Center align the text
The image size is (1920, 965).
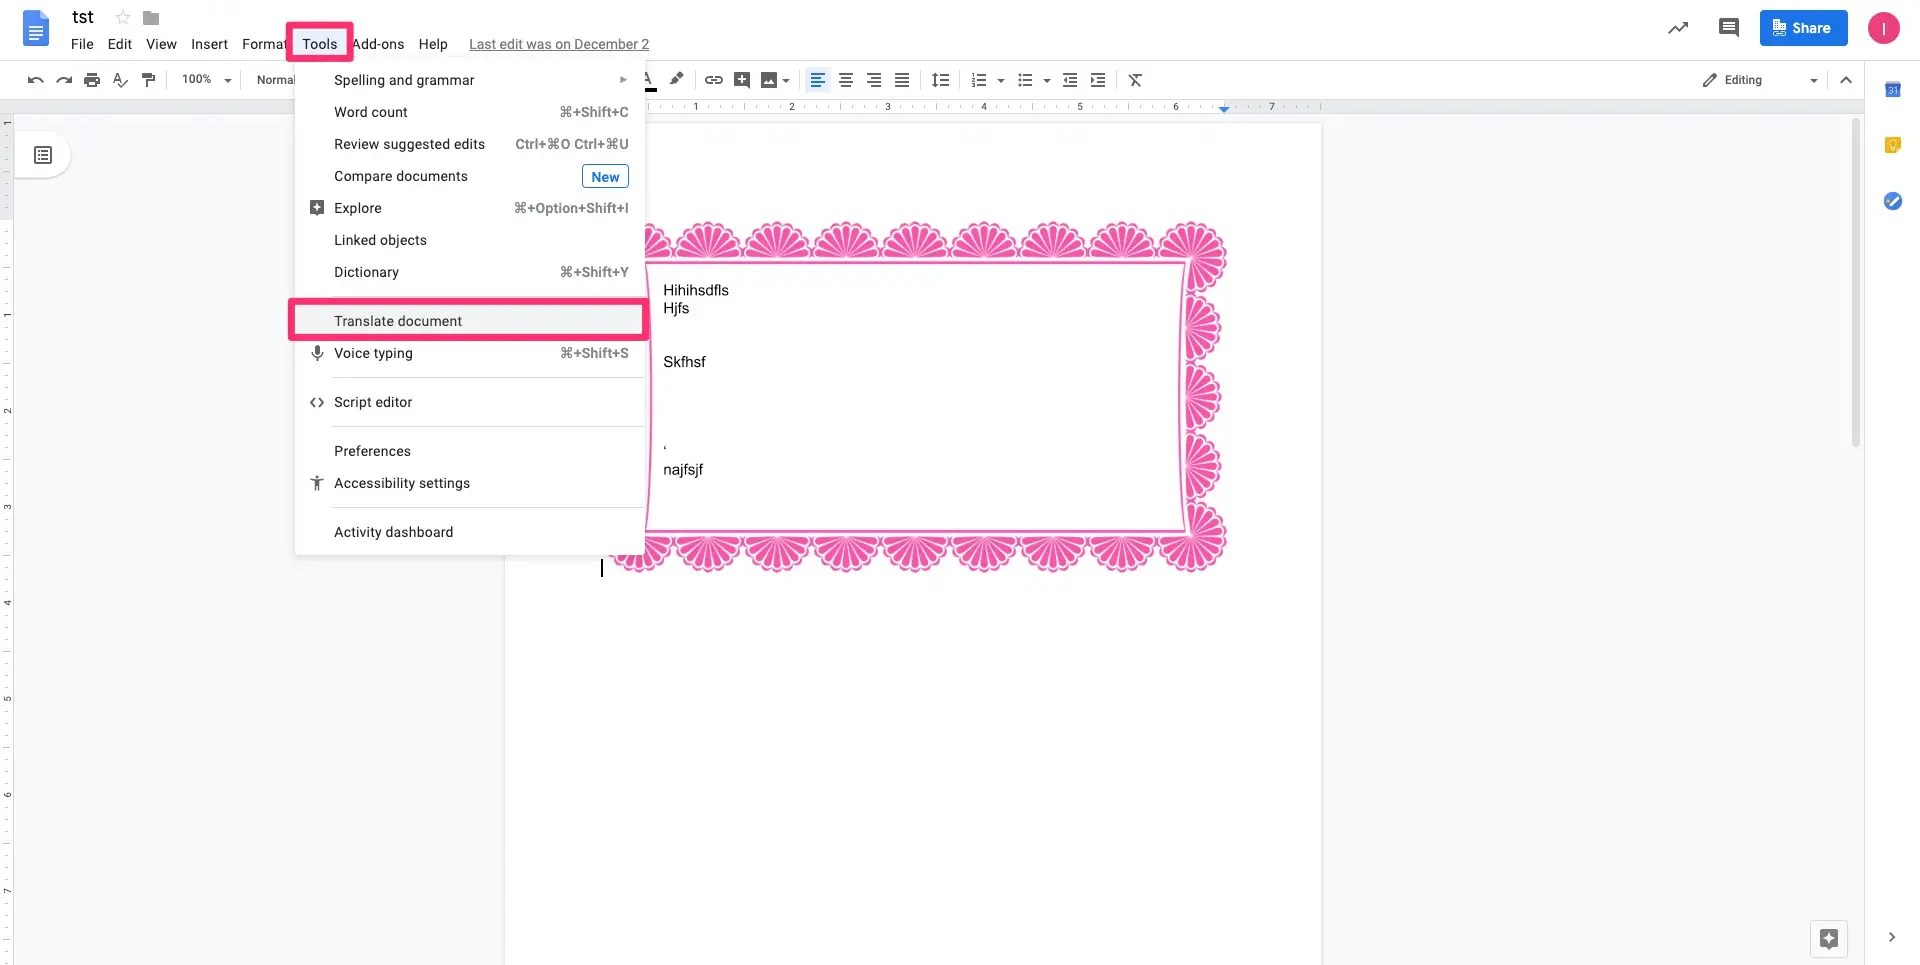click(846, 80)
